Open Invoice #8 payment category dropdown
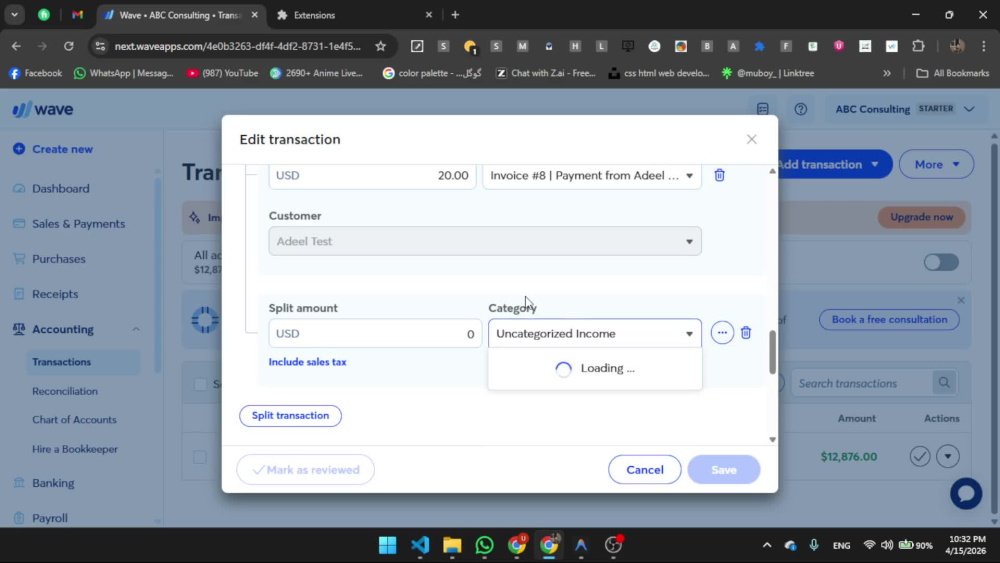This screenshot has height=563, width=1000. [x=592, y=175]
